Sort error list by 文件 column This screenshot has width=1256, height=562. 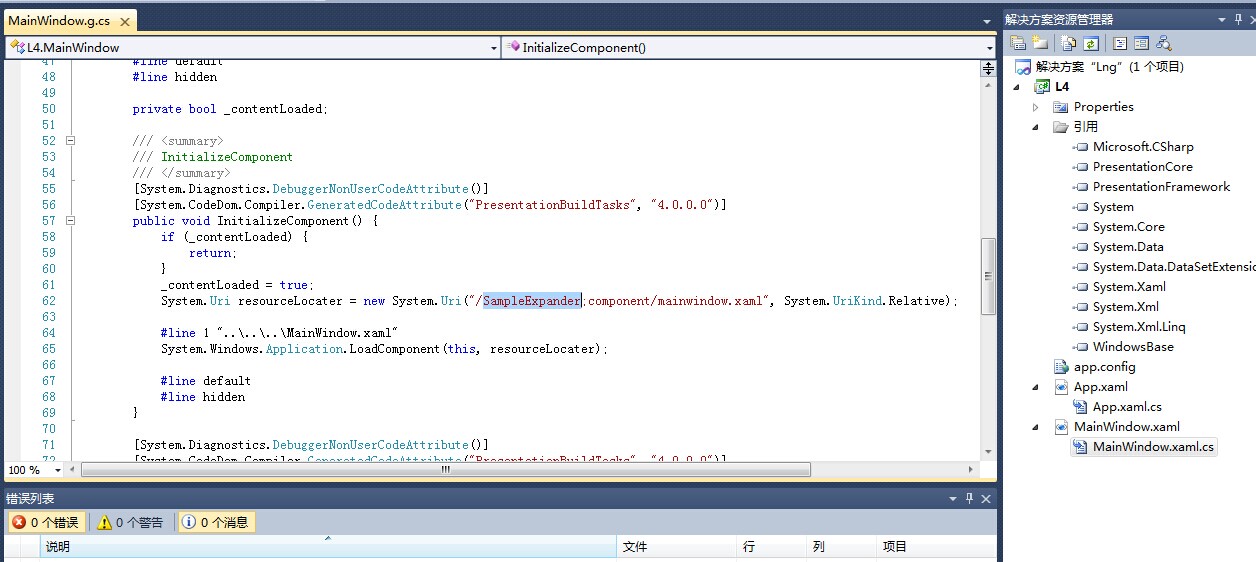pyautogui.click(x=676, y=547)
